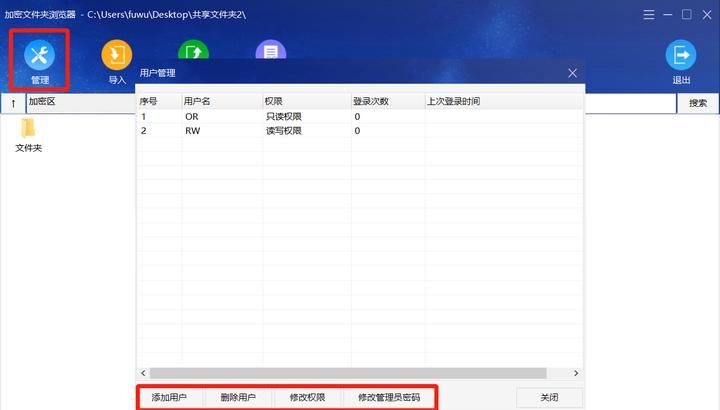Click the sequence number 2 cell
This screenshot has height=410, width=720.
pyautogui.click(x=144, y=131)
